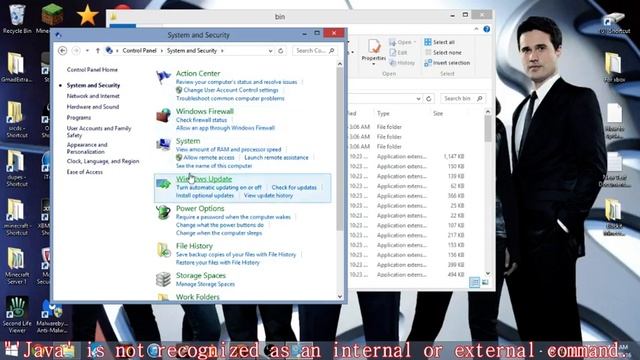Select Hardware and Sound category
The image size is (640, 360).
point(93,107)
